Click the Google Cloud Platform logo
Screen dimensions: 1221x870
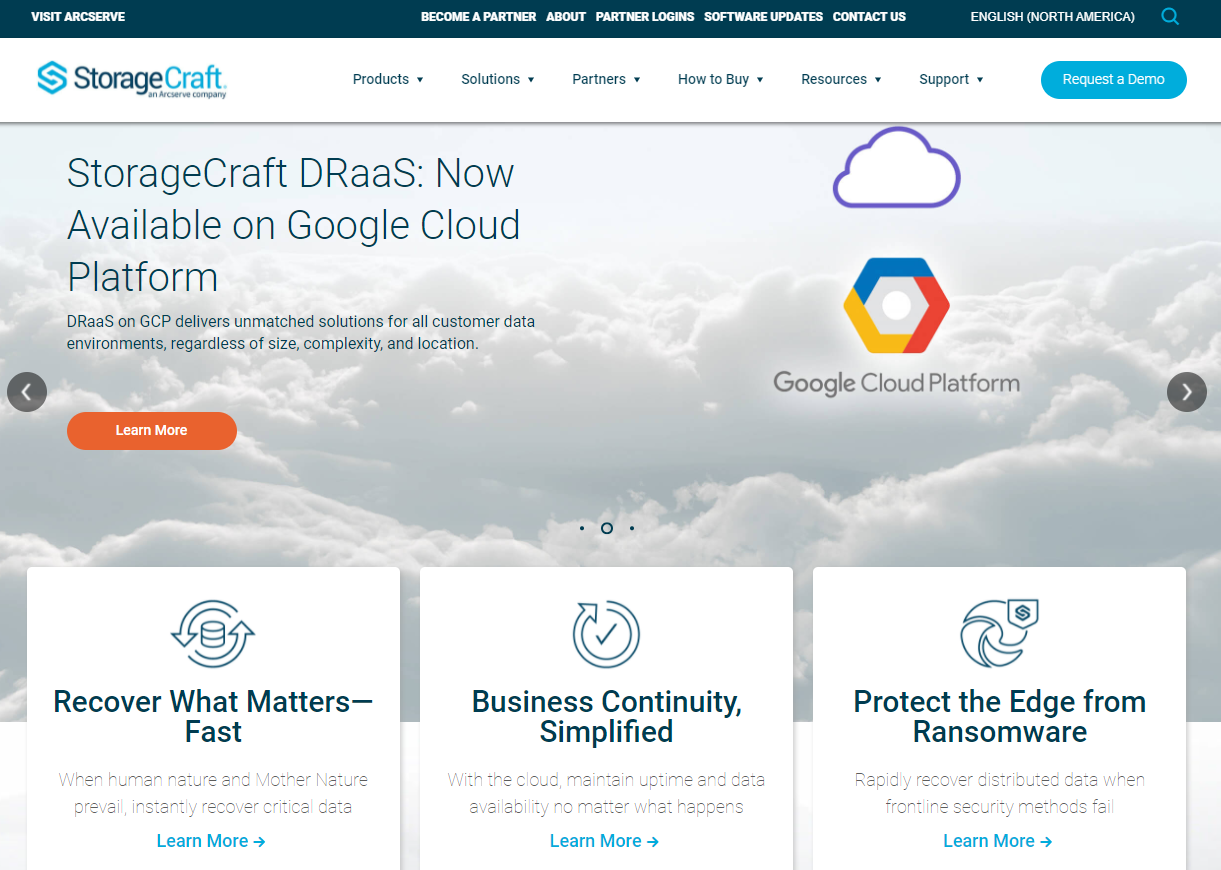897,327
